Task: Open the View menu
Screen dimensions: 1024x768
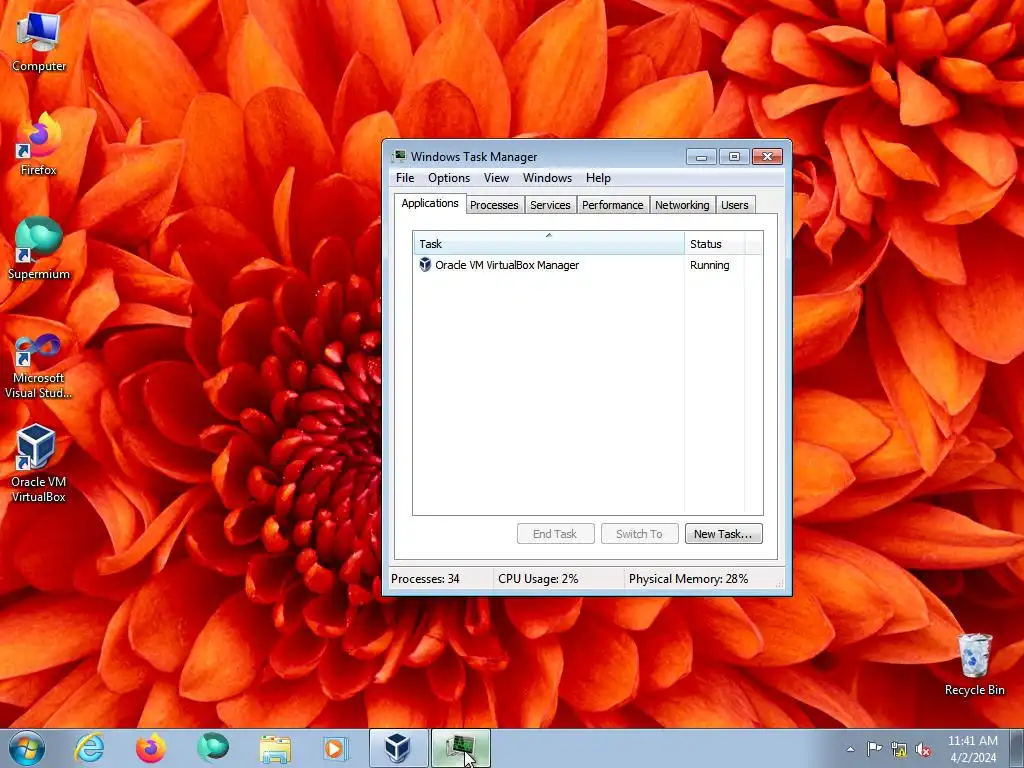Action: click(496, 178)
